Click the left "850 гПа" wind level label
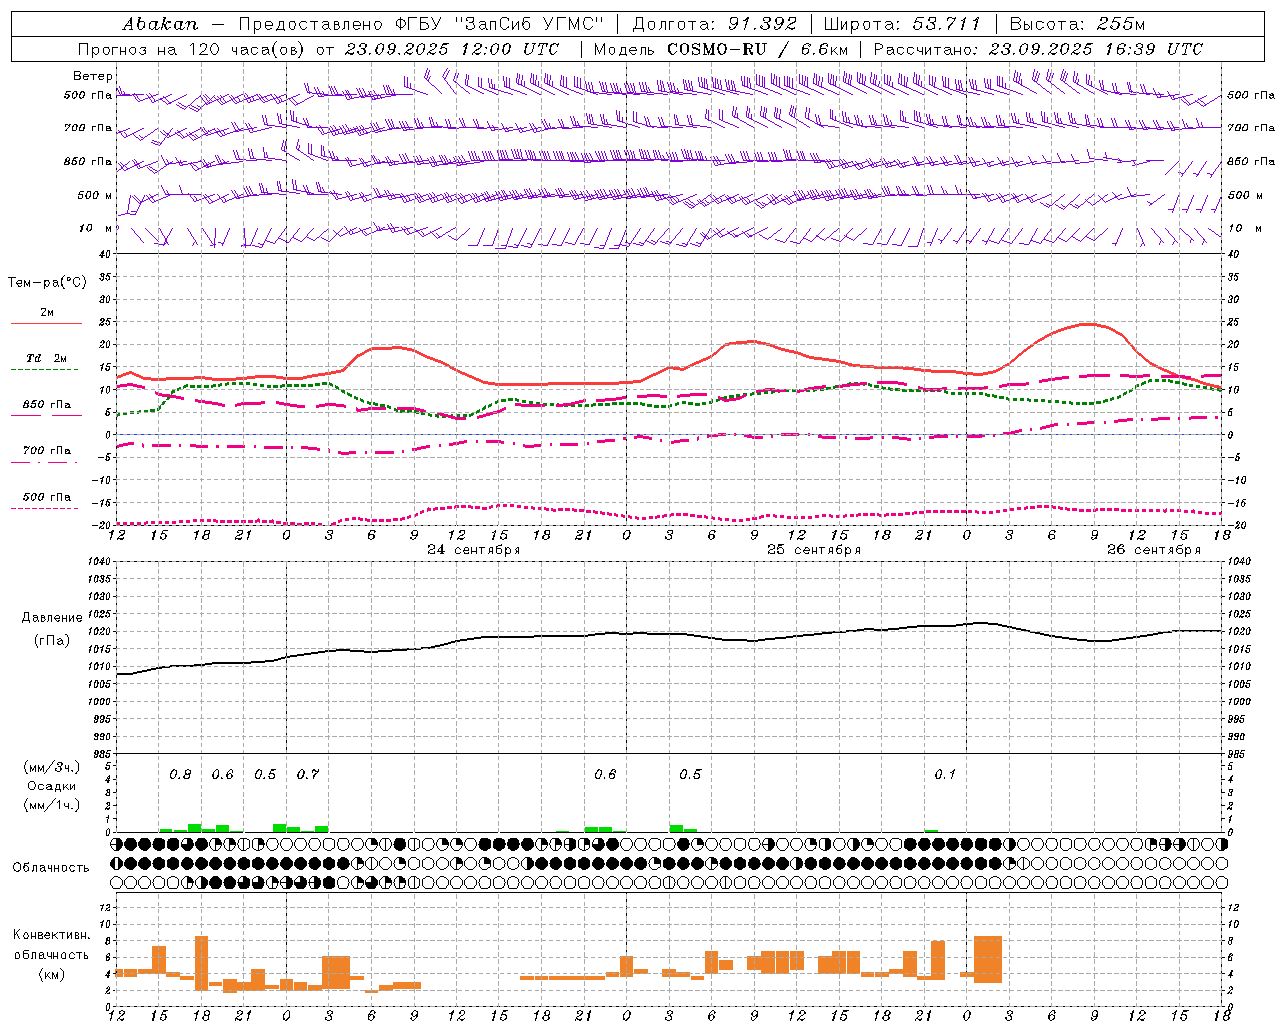The height and width of the screenshot is (1024, 1280). point(88,161)
